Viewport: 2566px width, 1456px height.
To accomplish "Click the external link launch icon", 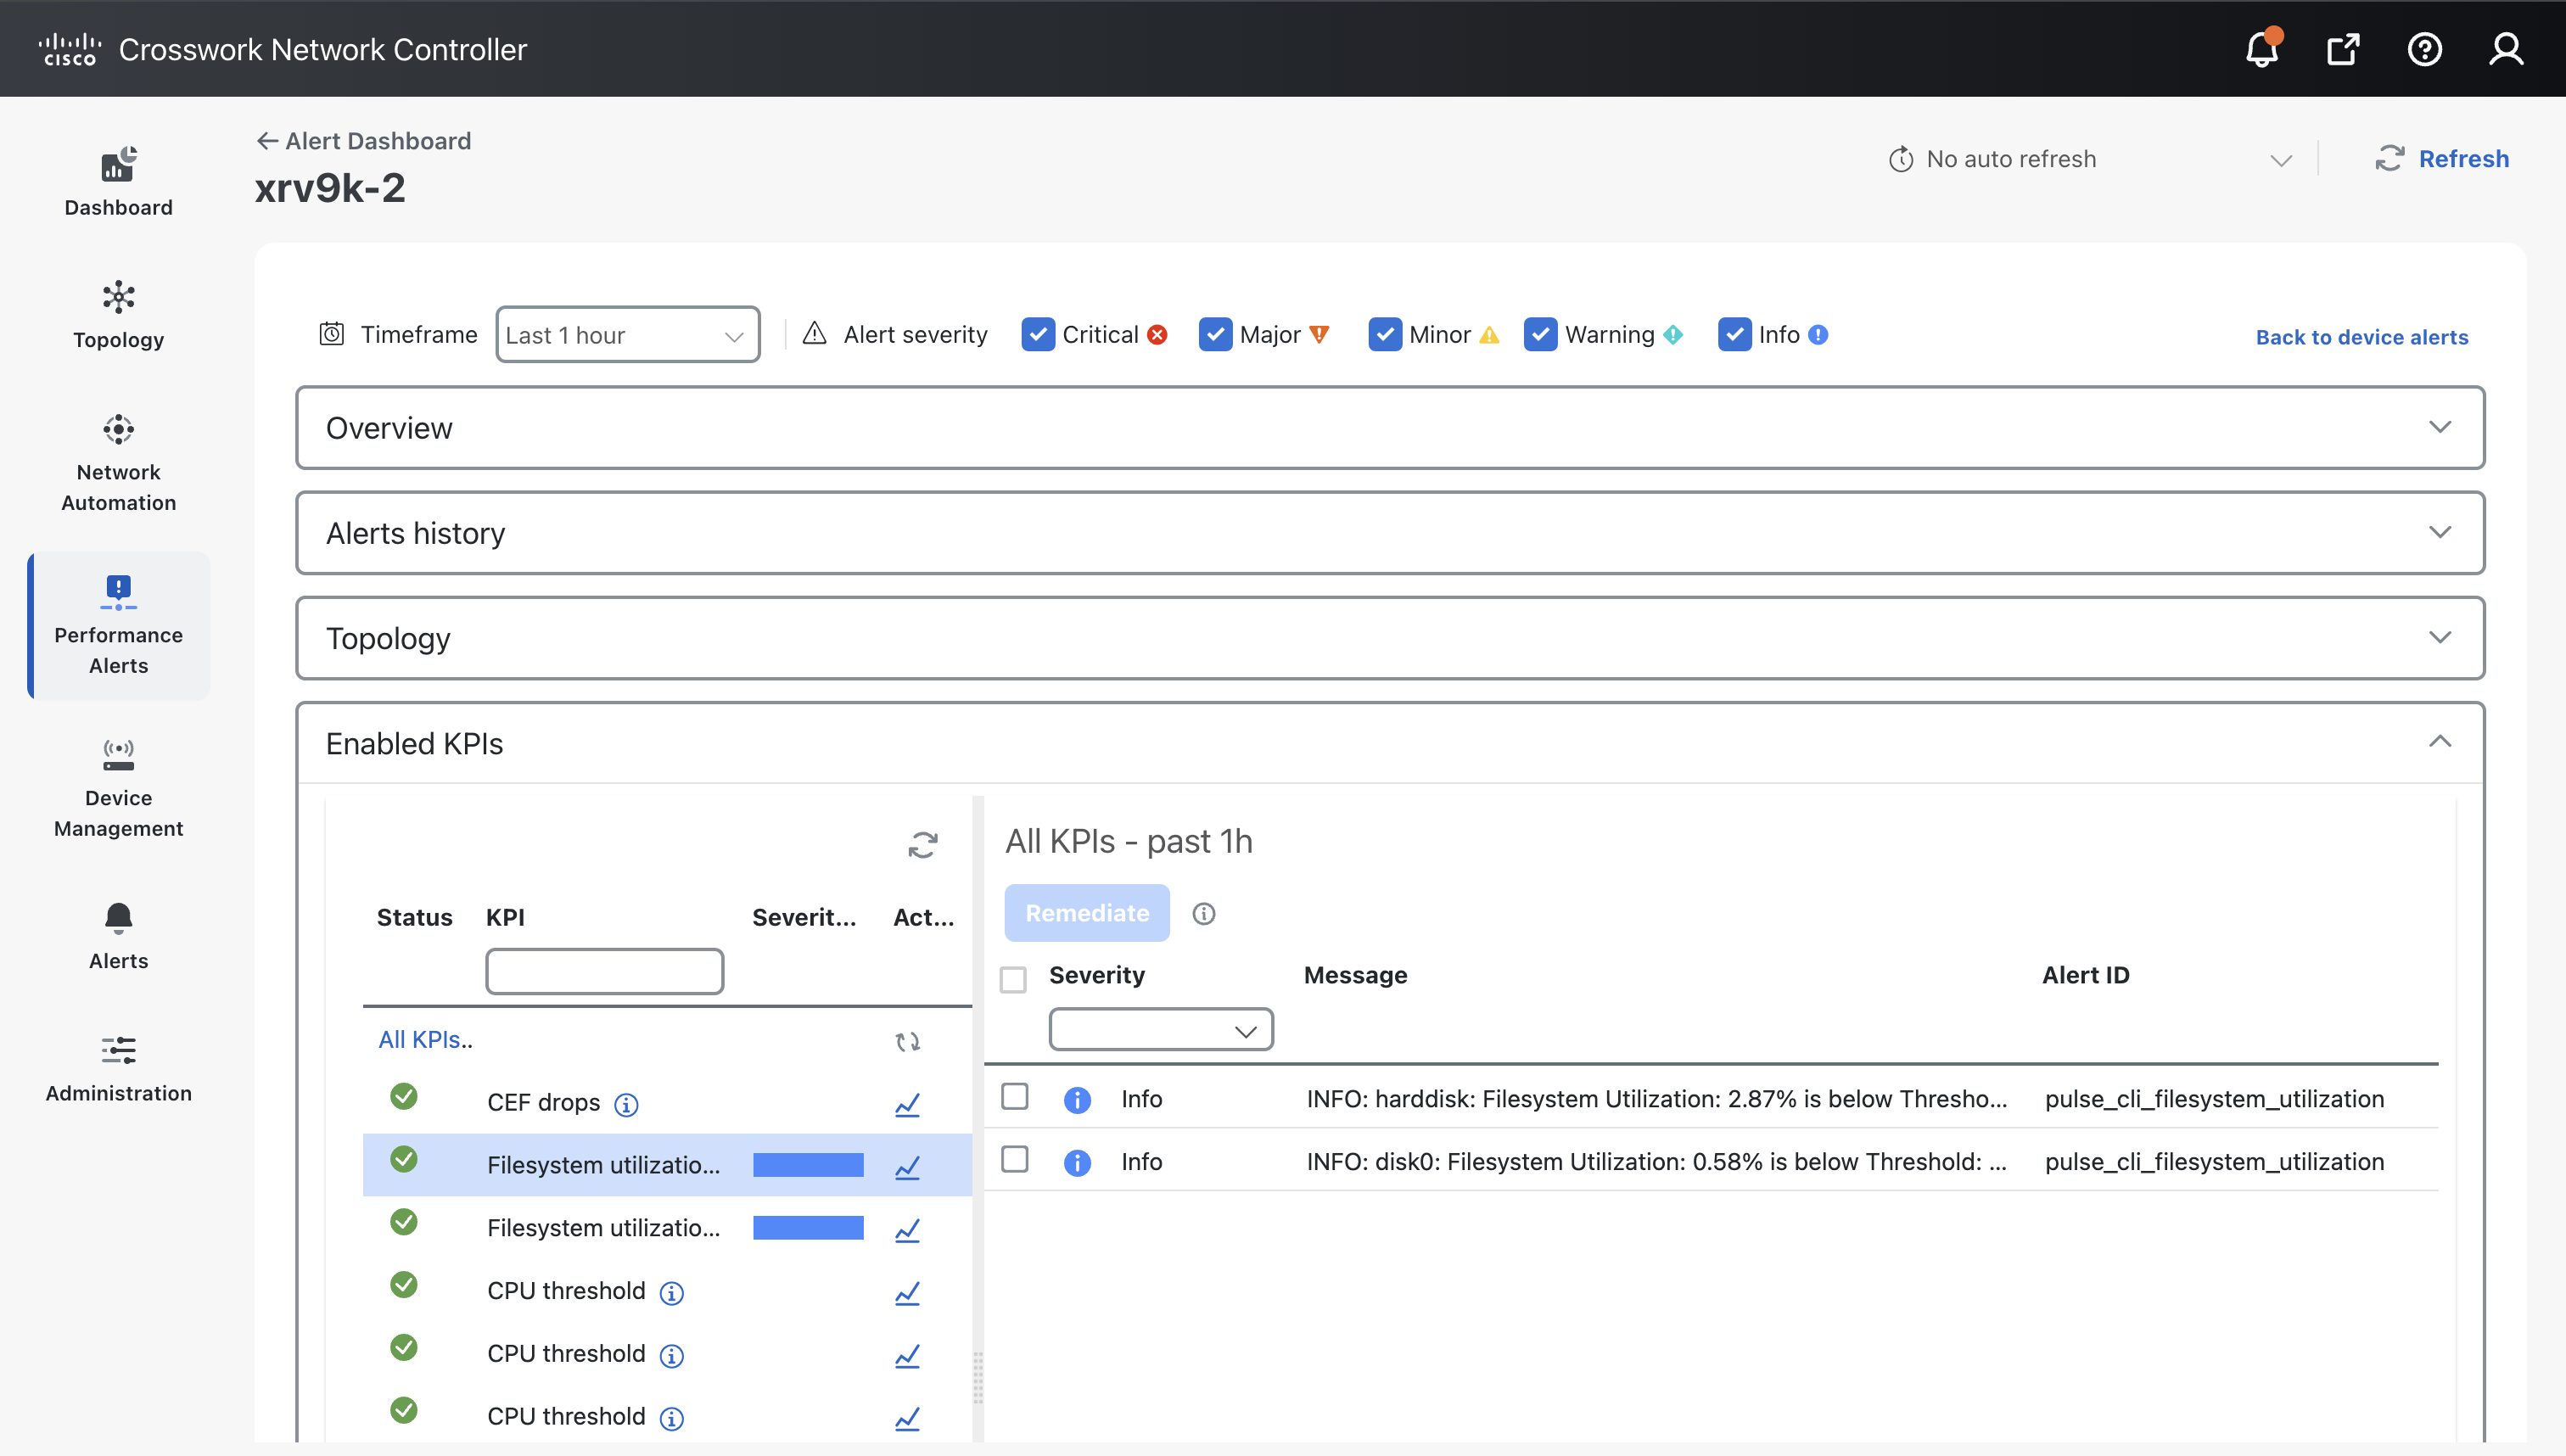I will point(2343,49).
